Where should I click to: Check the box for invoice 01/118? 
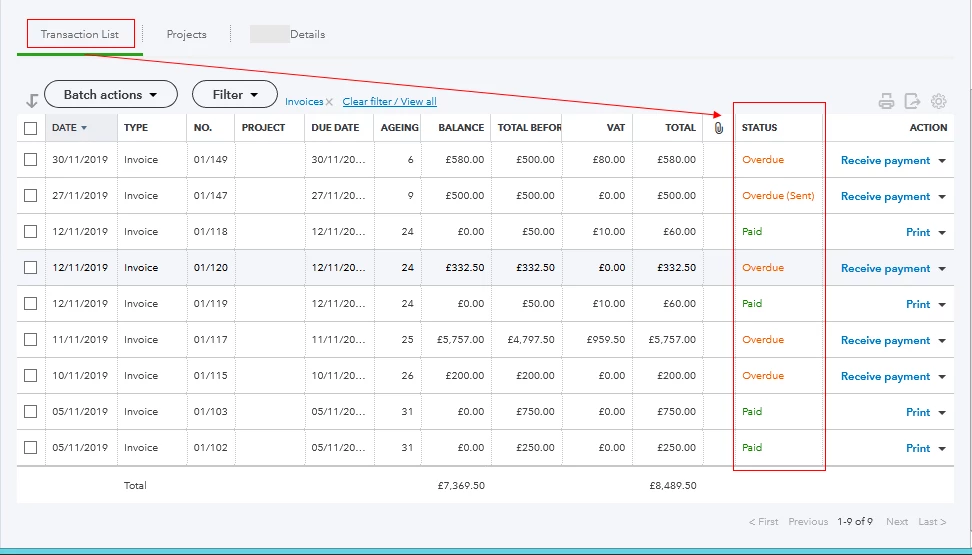click(x=30, y=231)
